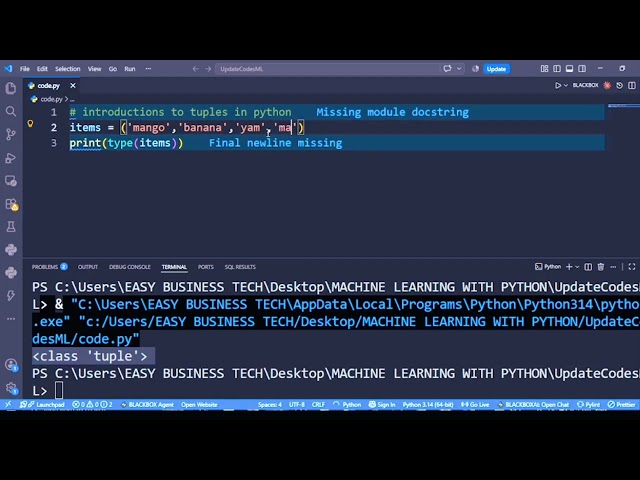This screenshot has height=480, width=640.
Task: Open the Explorer view in activity bar
Action: 11,88
